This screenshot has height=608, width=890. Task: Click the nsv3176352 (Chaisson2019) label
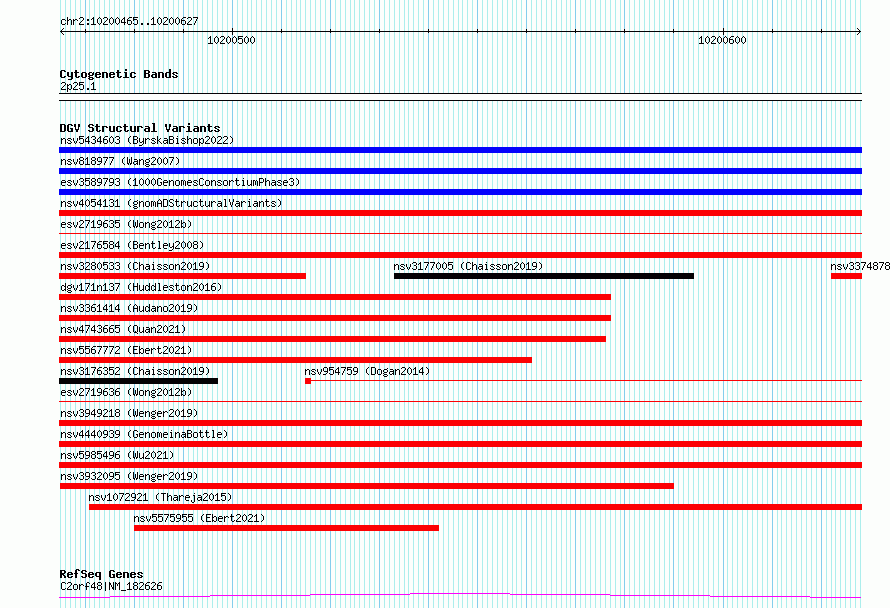click(x=135, y=371)
